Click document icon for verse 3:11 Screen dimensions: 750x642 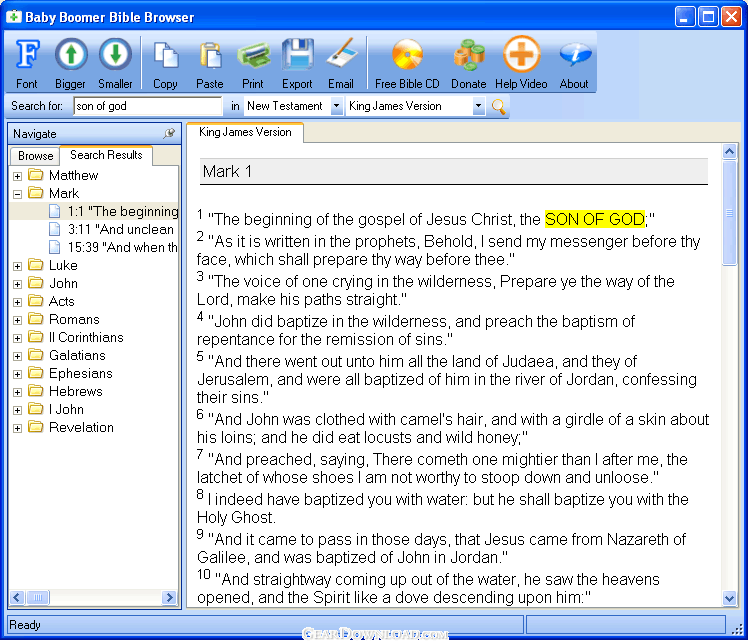[55, 229]
